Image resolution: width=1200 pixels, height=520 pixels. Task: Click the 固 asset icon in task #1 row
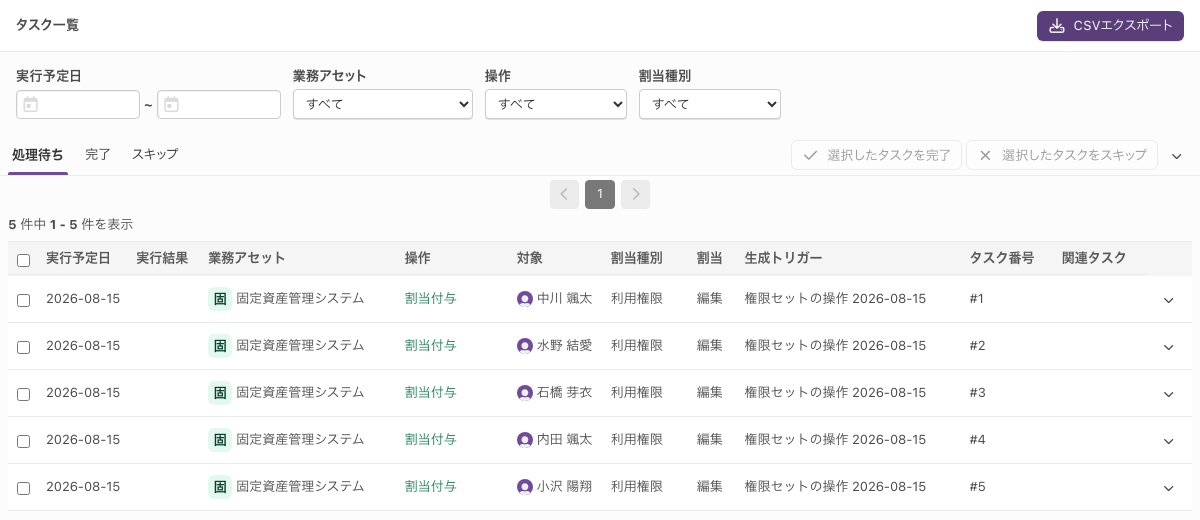pyautogui.click(x=220, y=299)
